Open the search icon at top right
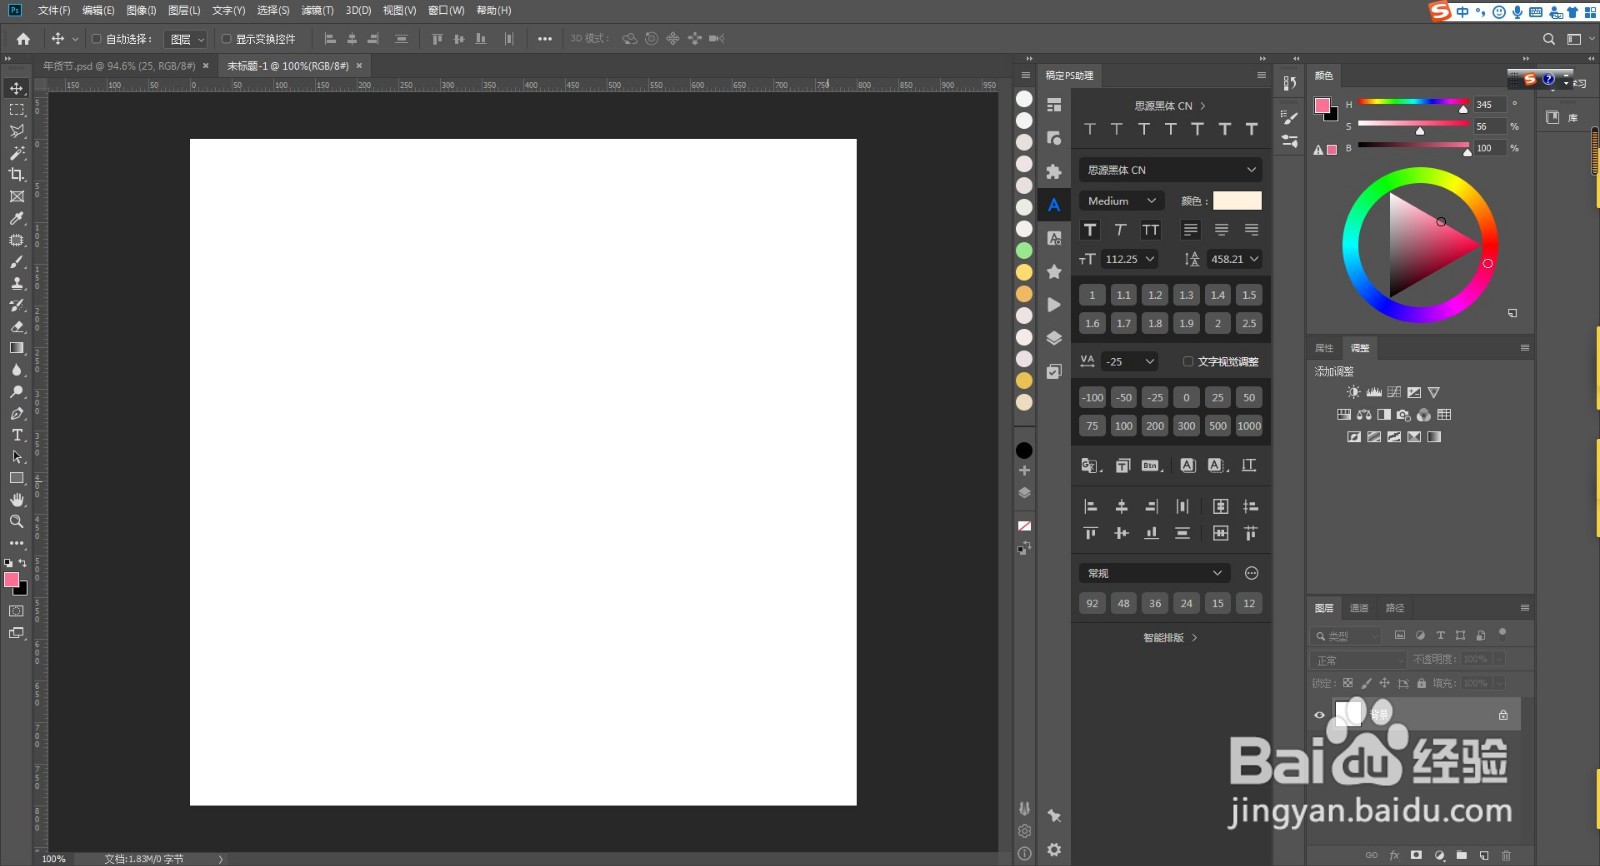 pyautogui.click(x=1549, y=39)
